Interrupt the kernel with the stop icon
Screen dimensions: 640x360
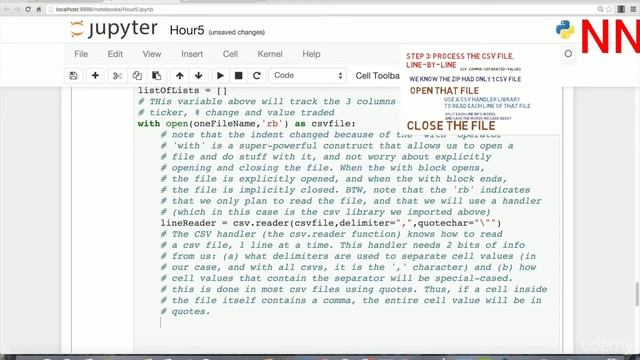(x=239, y=76)
